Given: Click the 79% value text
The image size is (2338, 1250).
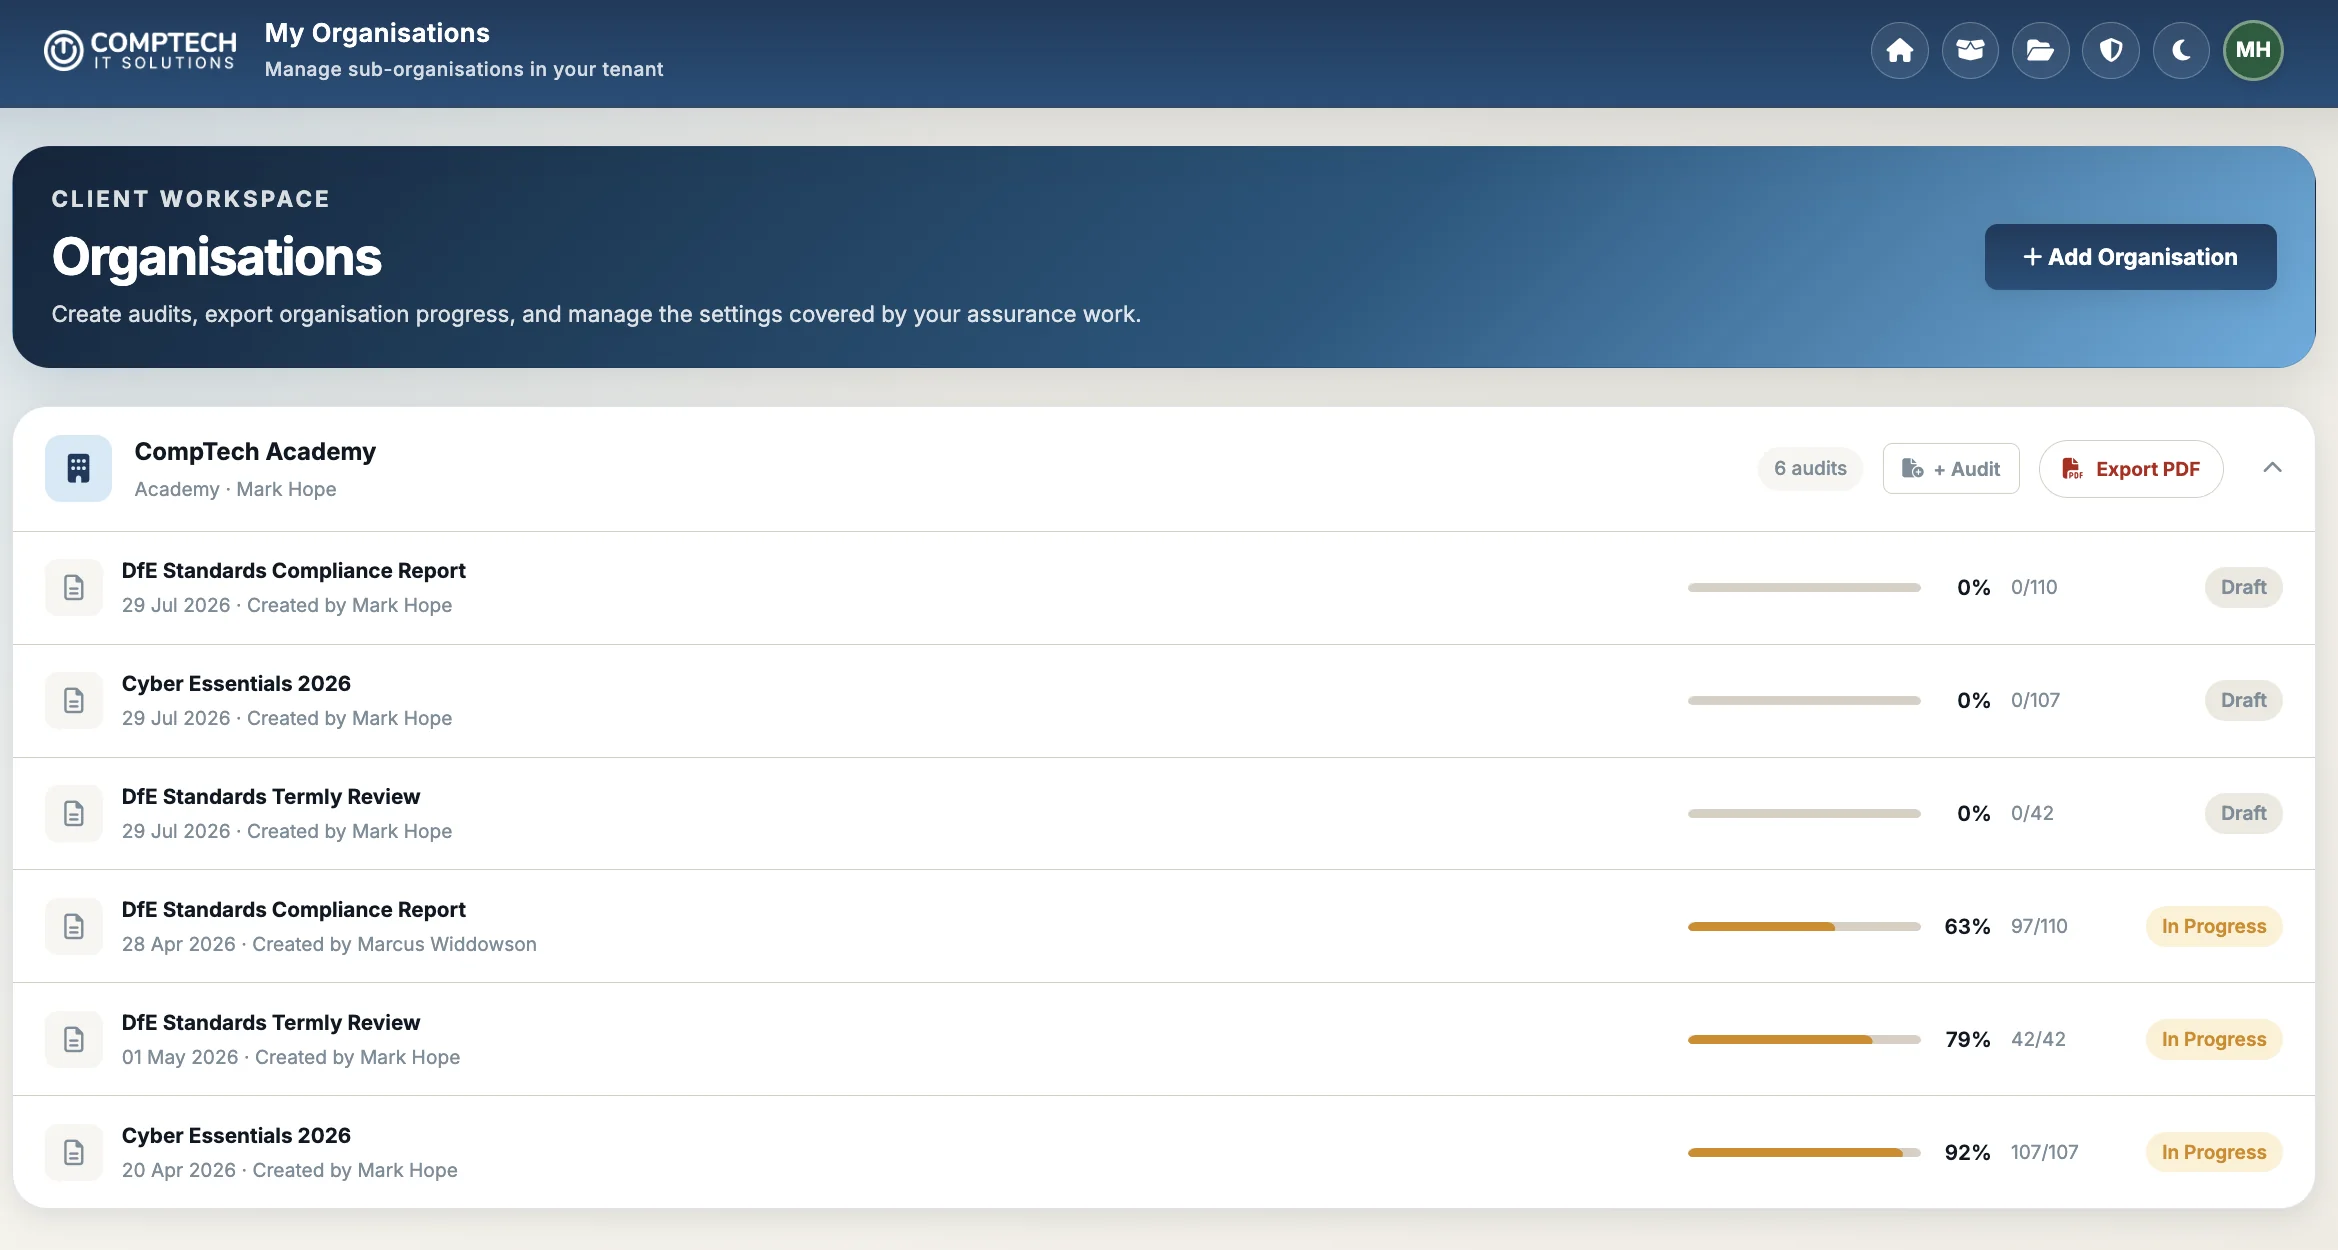Looking at the screenshot, I should click(1967, 1040).
